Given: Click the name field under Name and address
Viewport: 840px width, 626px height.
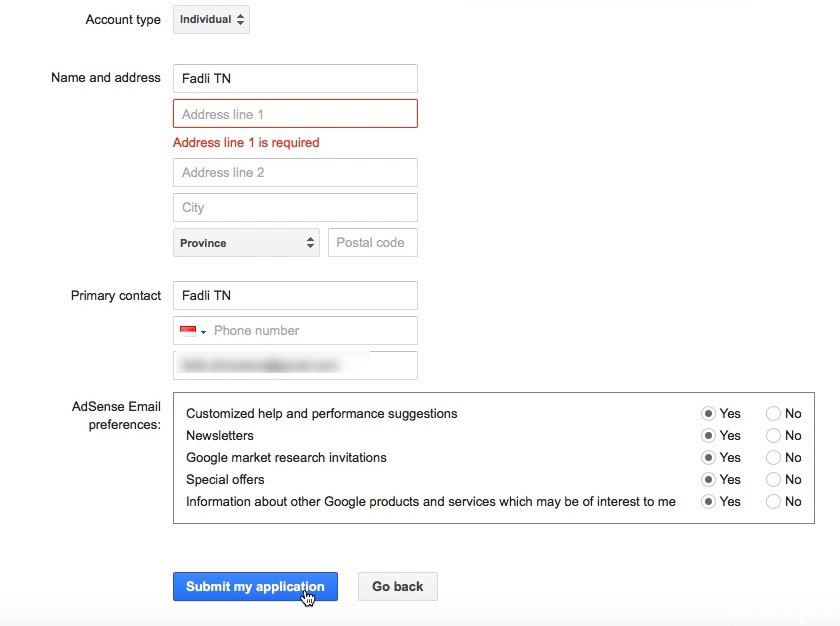Looking at the screenshot, I should tap(295, 79).
